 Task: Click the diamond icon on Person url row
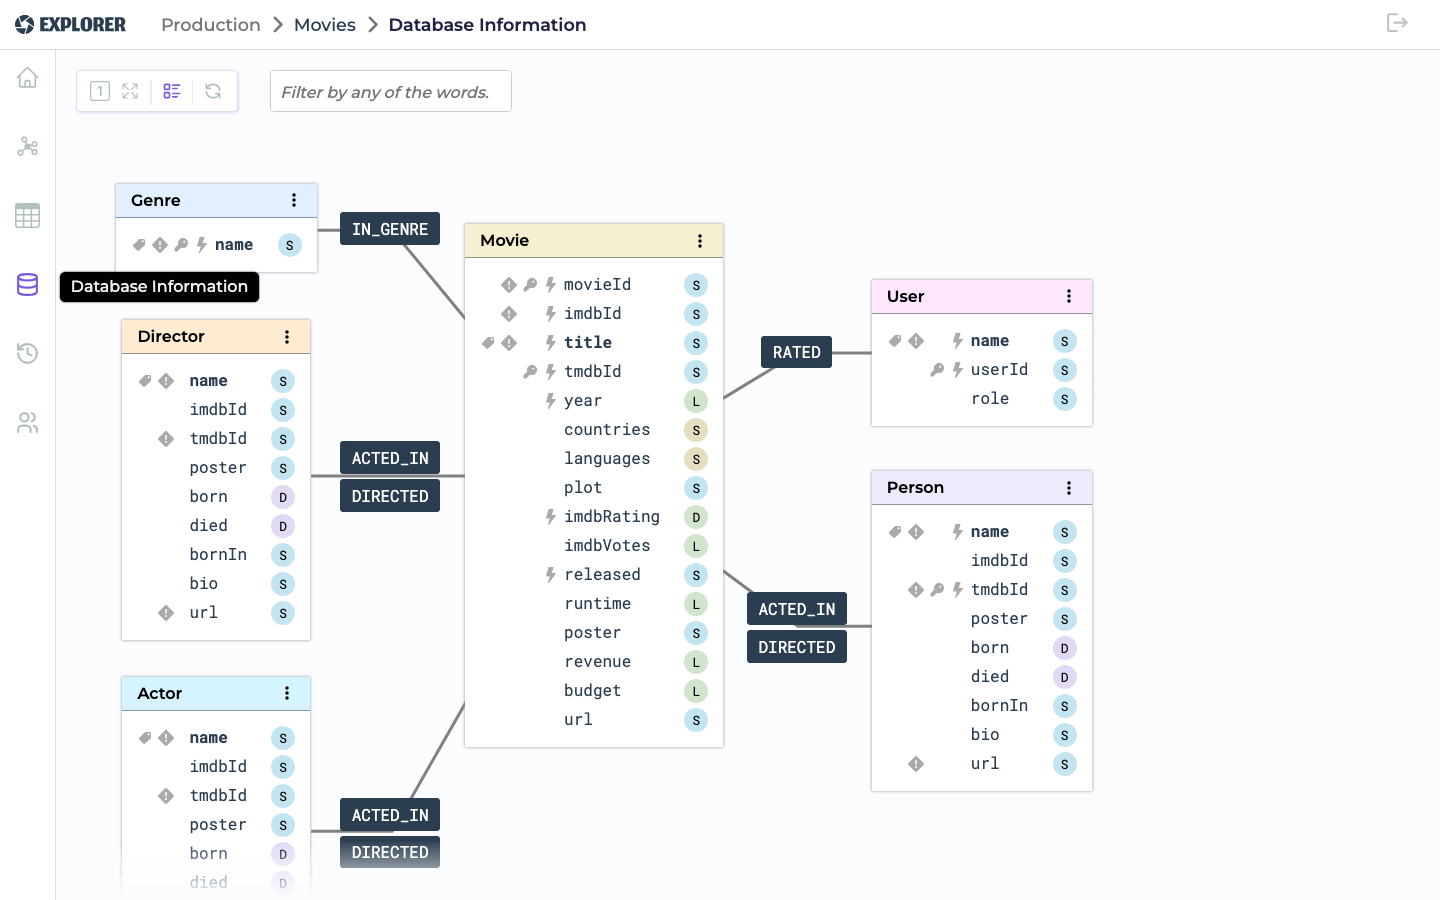916,764
